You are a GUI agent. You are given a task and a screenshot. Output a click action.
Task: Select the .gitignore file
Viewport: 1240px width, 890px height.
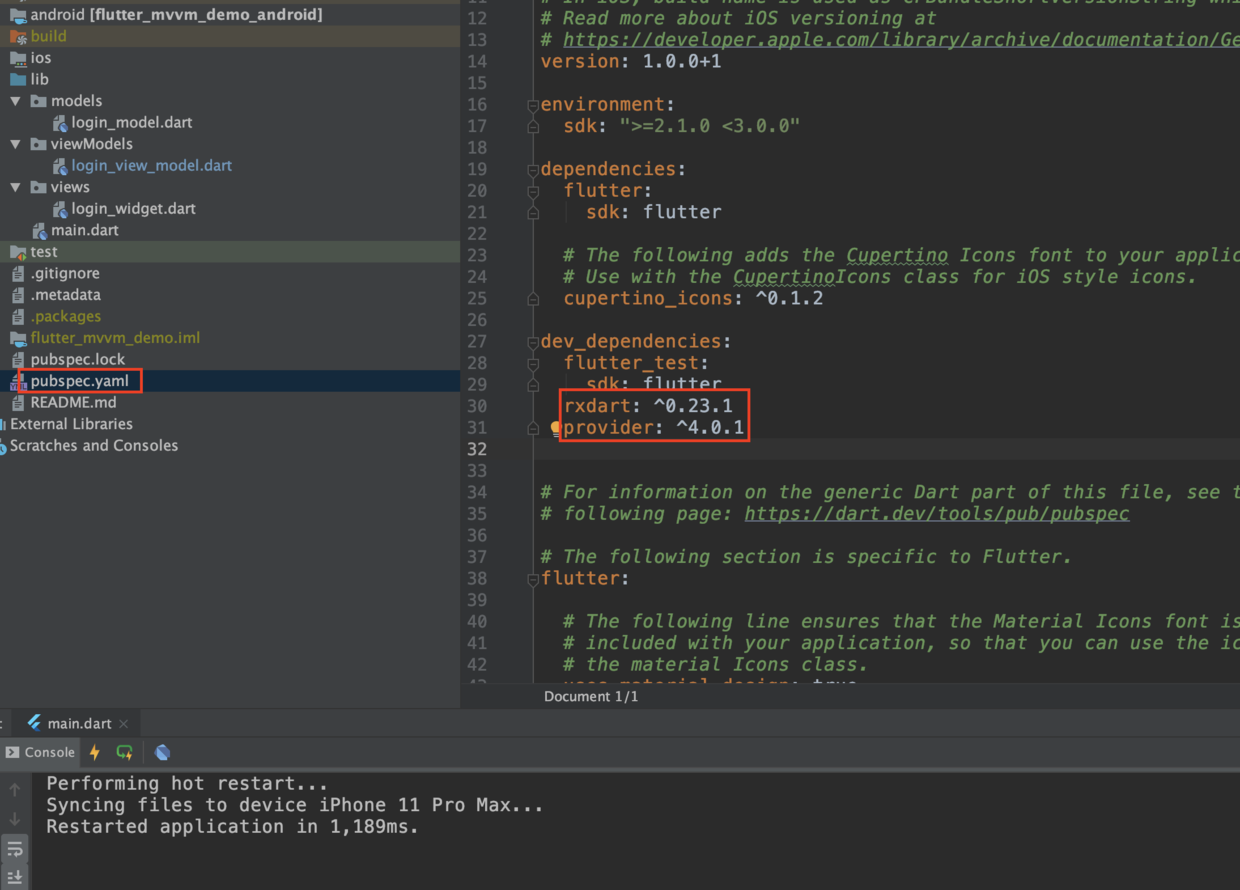click(x=65, y=273)
